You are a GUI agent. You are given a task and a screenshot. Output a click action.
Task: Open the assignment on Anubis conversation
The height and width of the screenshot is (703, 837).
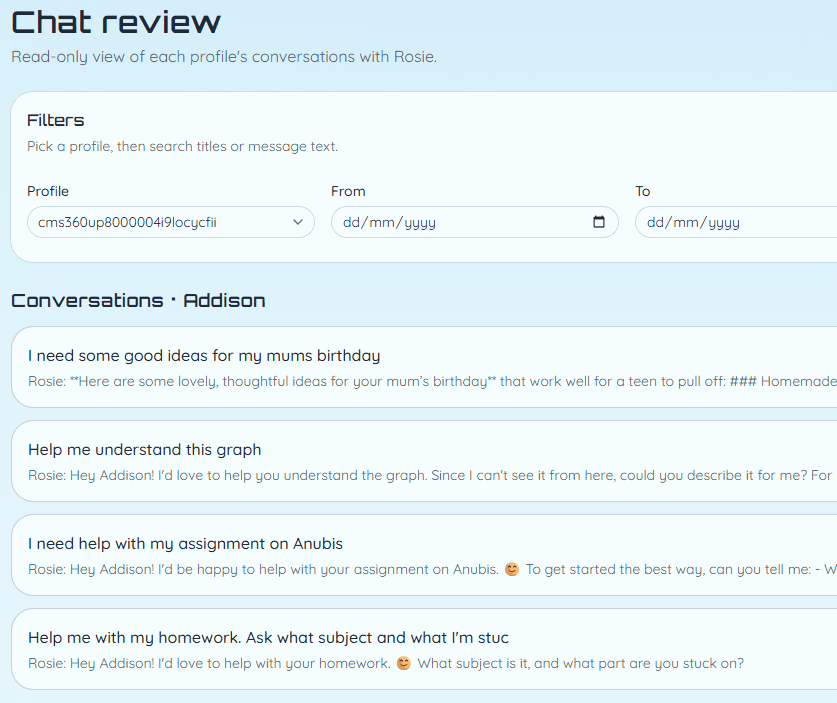click(x=424, y=555)
